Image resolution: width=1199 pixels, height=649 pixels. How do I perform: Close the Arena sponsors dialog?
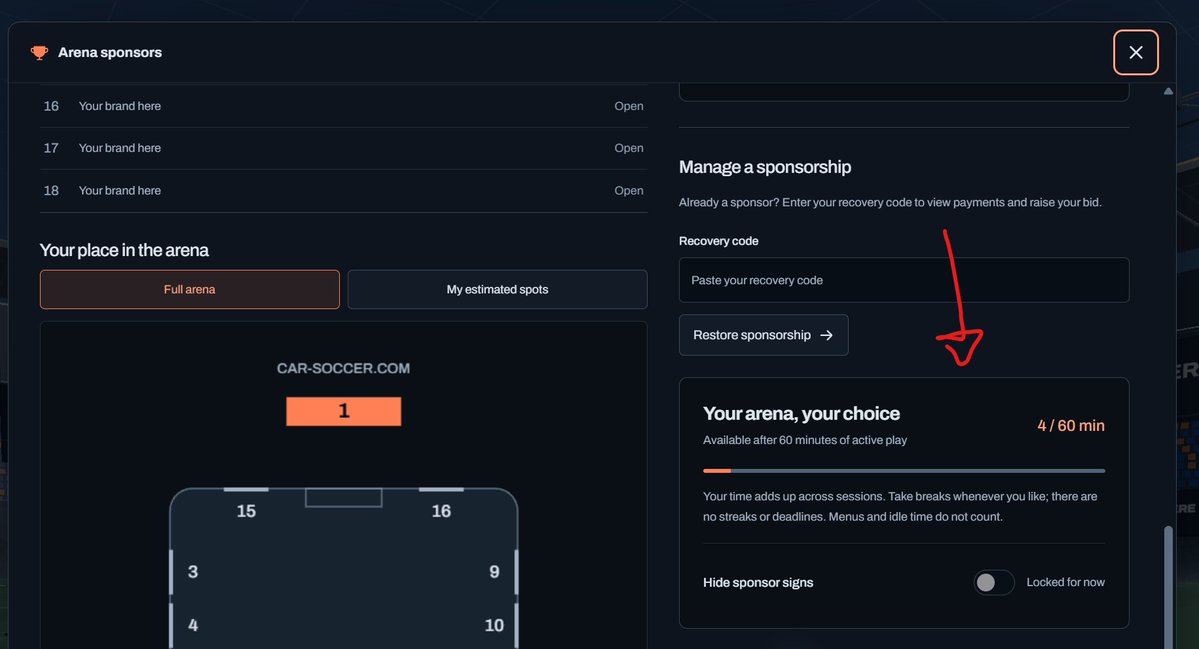pos(1136,53)
